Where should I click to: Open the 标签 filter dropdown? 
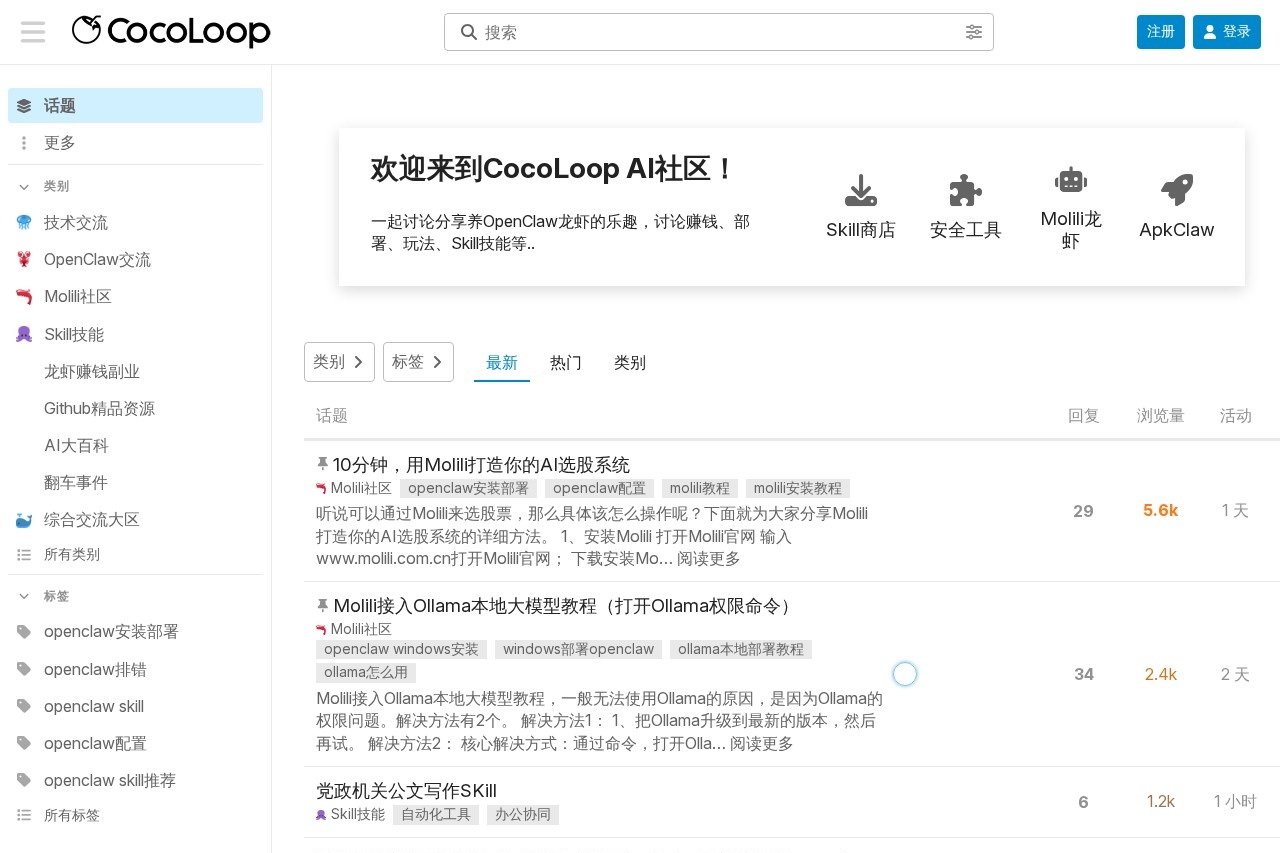click(x=418, y=361)
